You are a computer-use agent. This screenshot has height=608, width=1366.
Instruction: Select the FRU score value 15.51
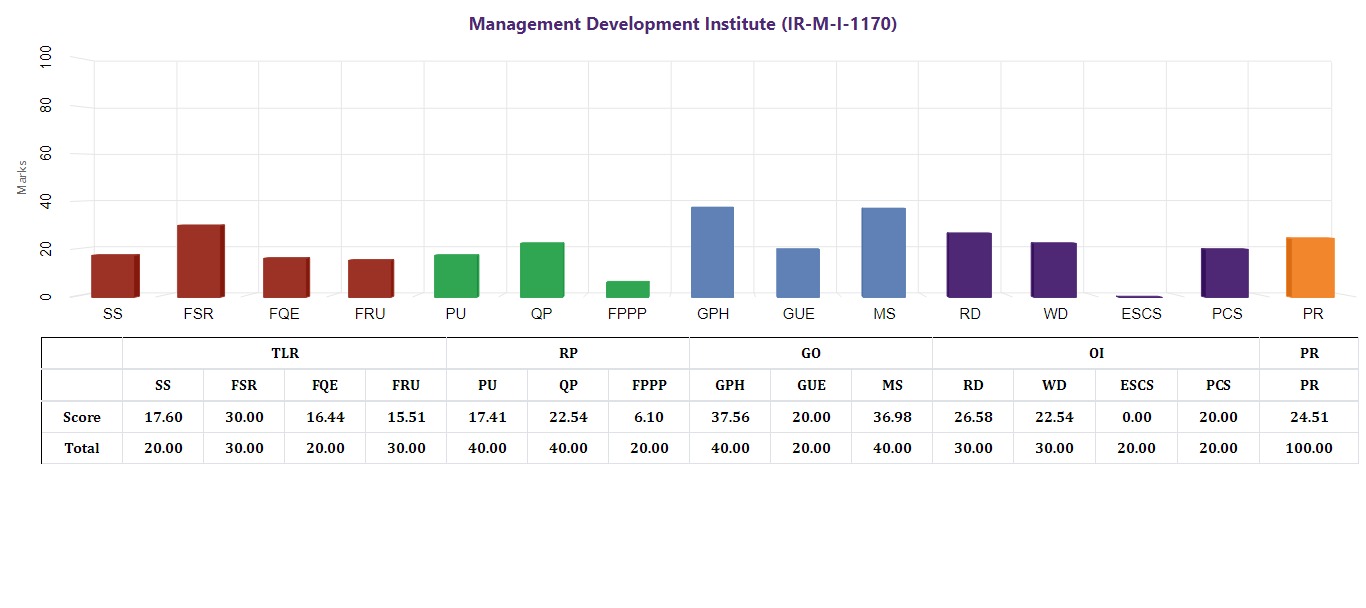pos(406,417)
